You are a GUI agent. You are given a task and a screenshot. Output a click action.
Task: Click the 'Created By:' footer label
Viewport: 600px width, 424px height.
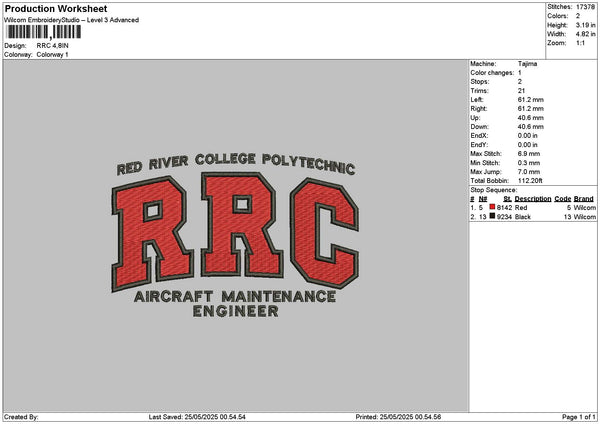[x=21, y=417]
